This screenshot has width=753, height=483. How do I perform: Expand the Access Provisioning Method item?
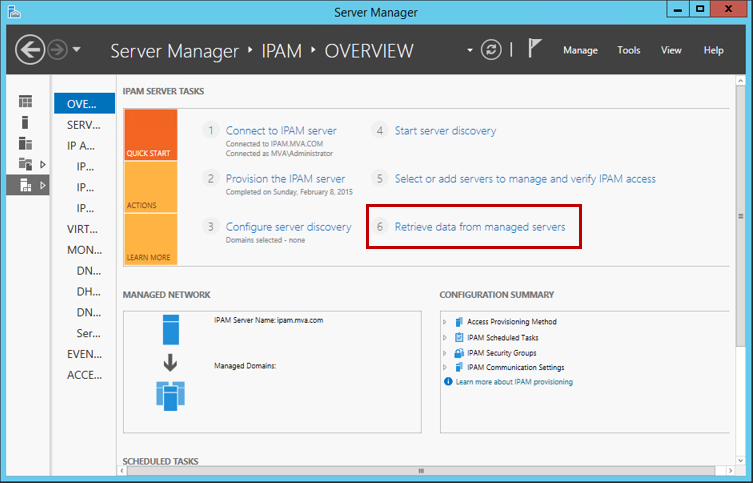[x=445, y=322]
